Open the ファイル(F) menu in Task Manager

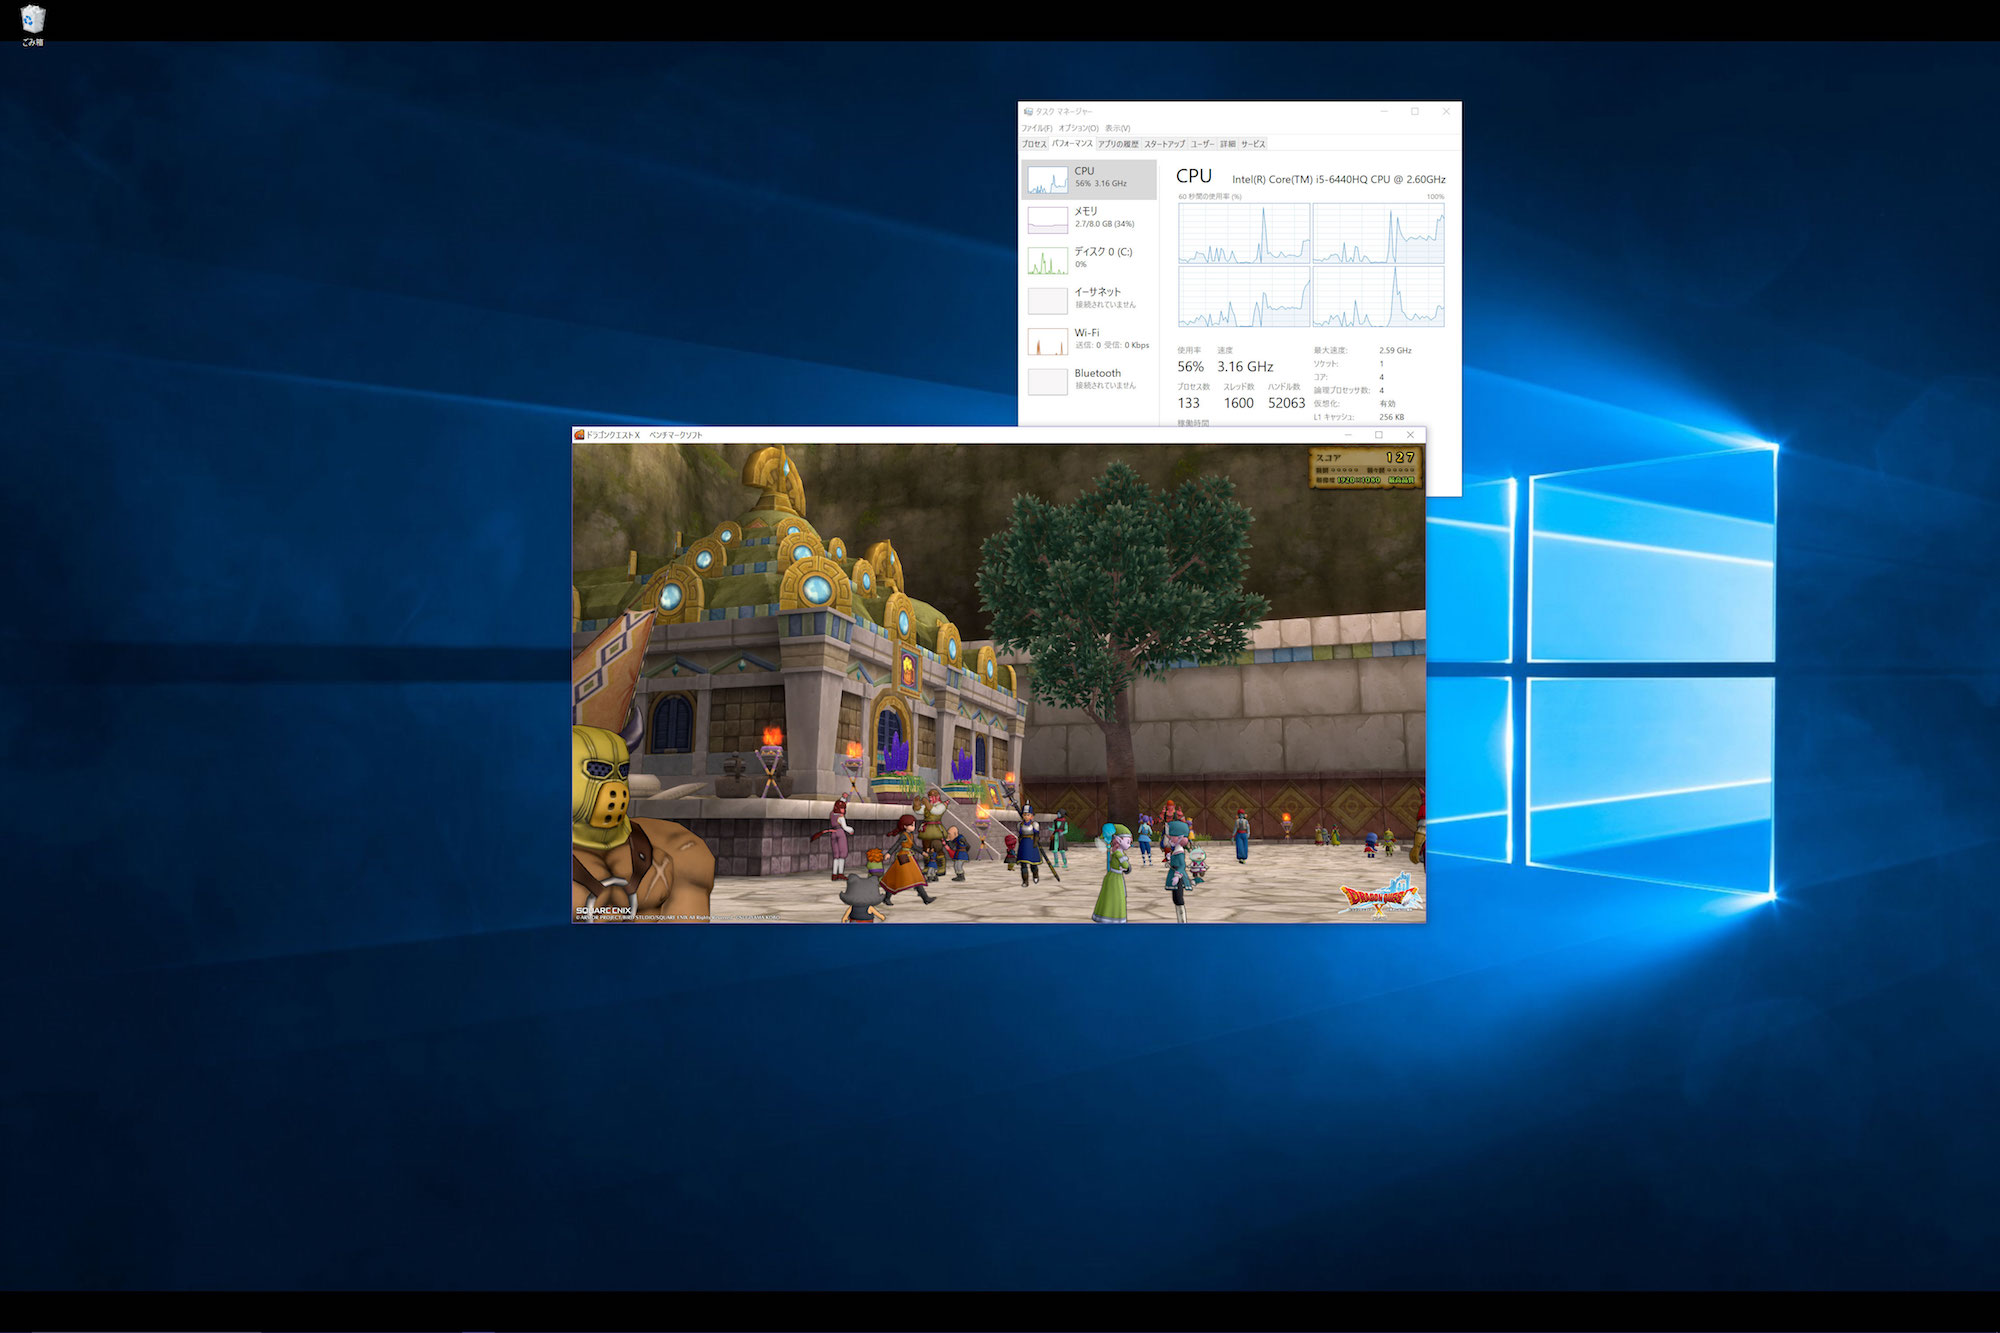click(1036, 128)
